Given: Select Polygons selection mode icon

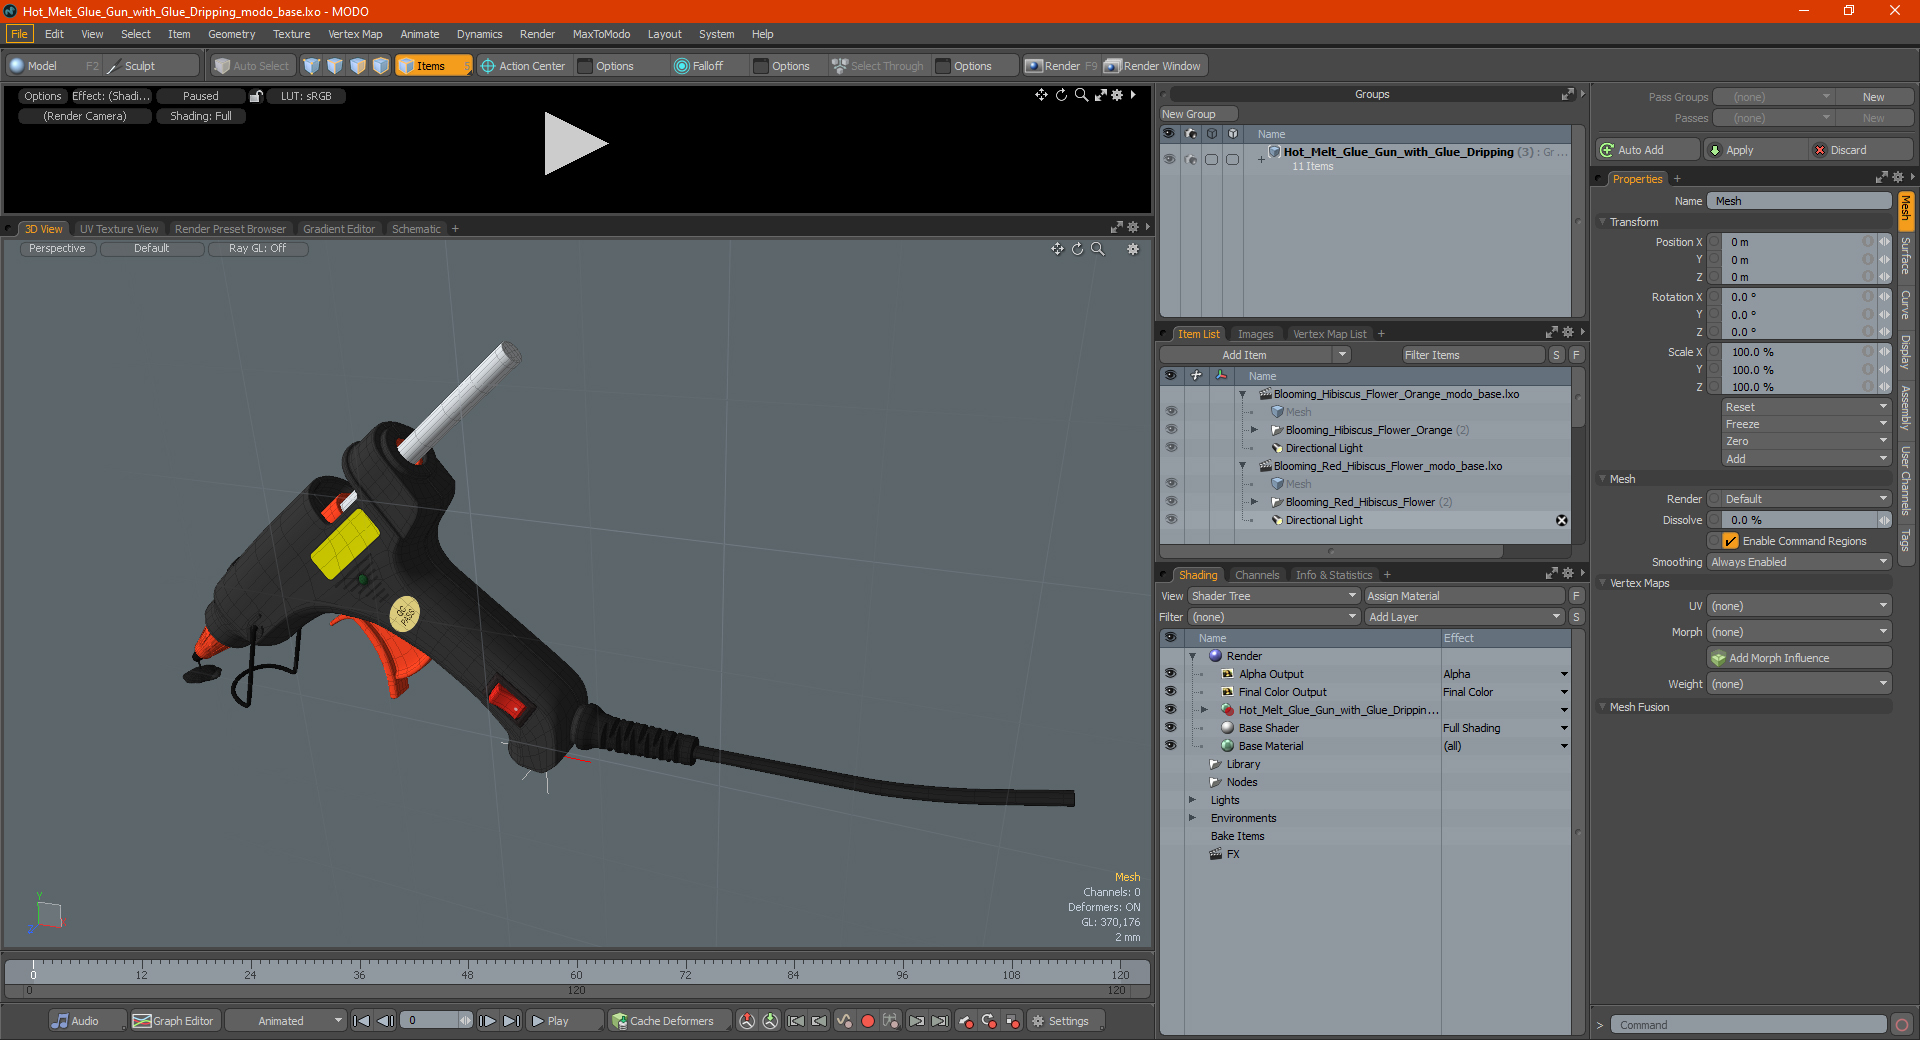Looking at the screenshot, I should (358, 66).
